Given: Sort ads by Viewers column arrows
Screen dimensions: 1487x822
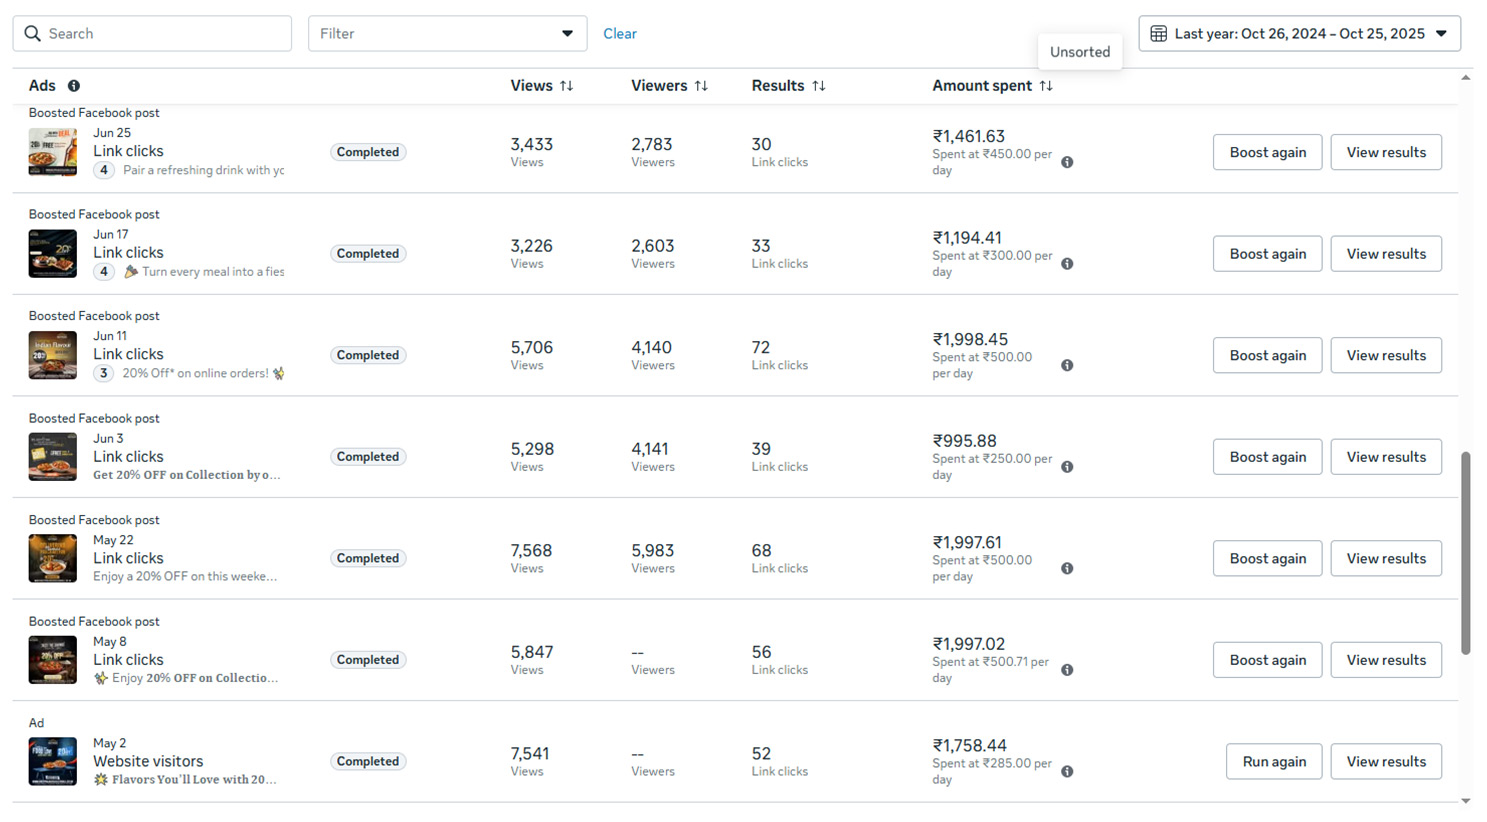Looking at the screenshot, I should coord(701,86).
